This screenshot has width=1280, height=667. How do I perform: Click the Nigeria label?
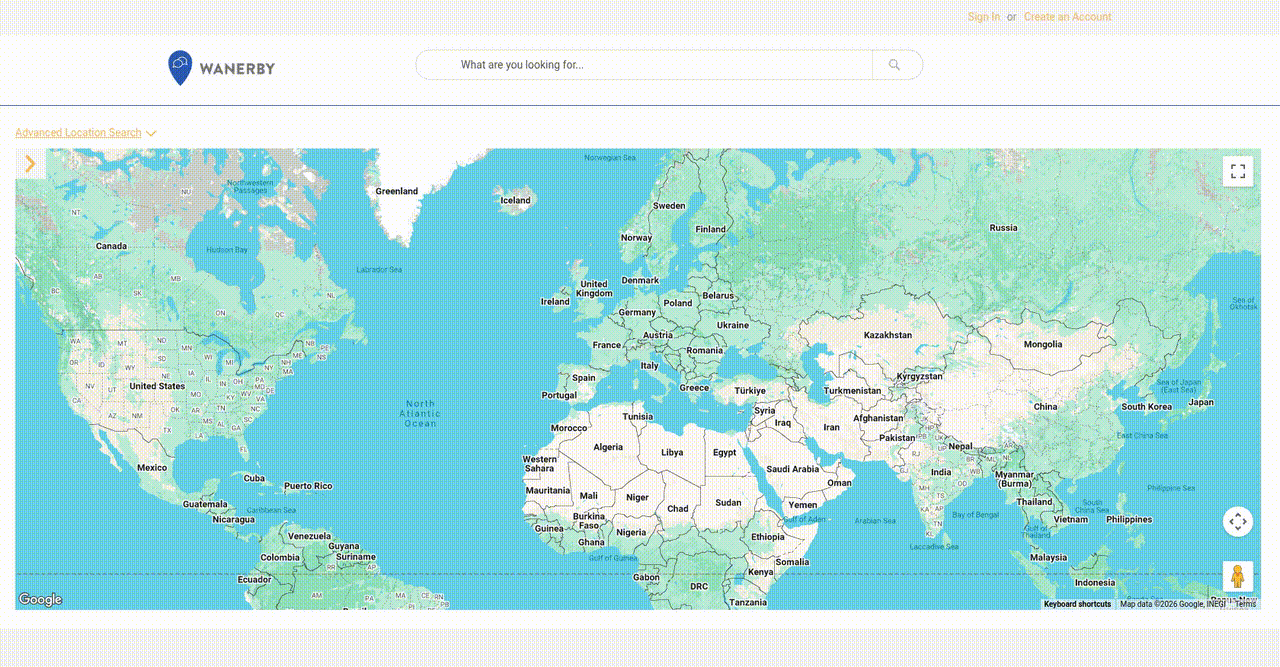click(631, 532)
